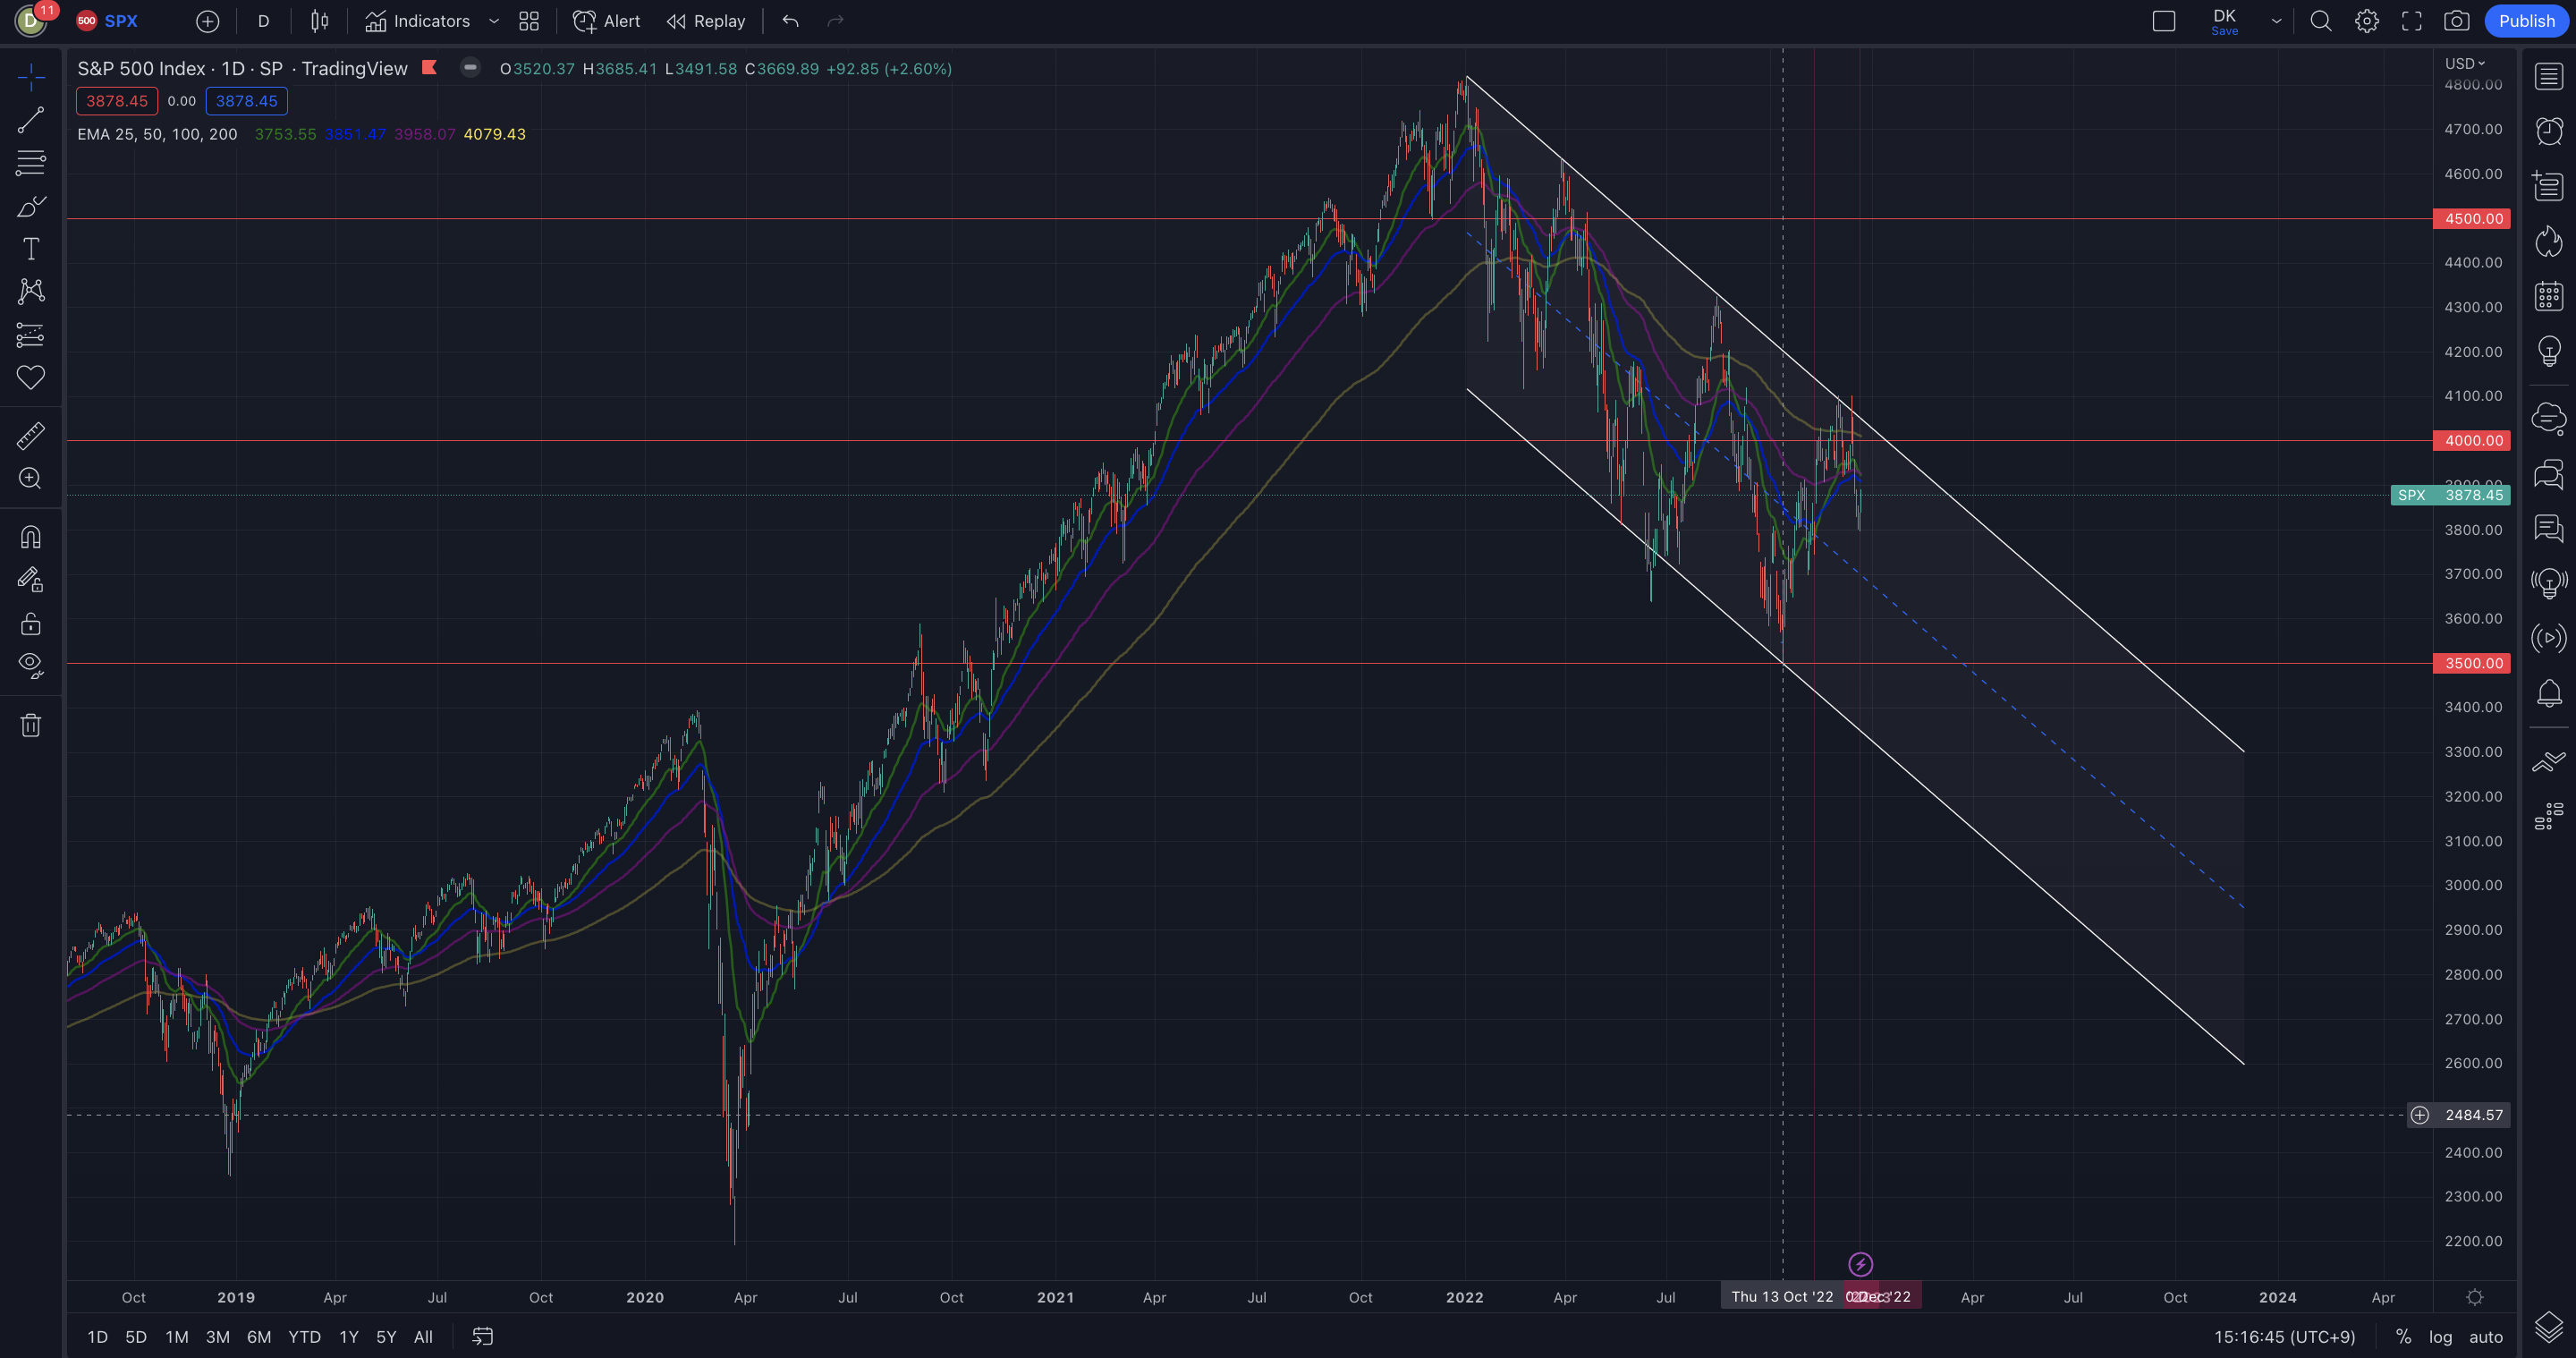This screenshot has width=2576, height=1358.
Task: Click the undo arrow
Action: (790, 21)
